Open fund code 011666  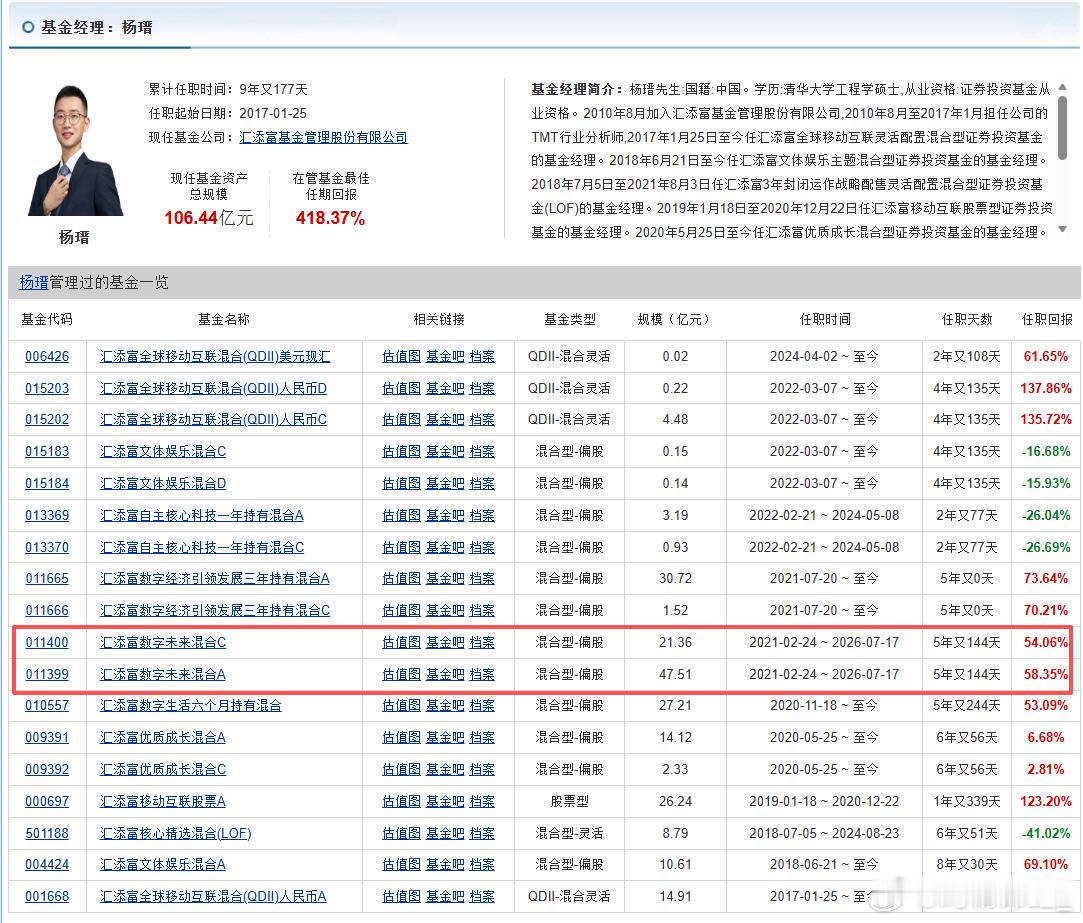(47, 610)
